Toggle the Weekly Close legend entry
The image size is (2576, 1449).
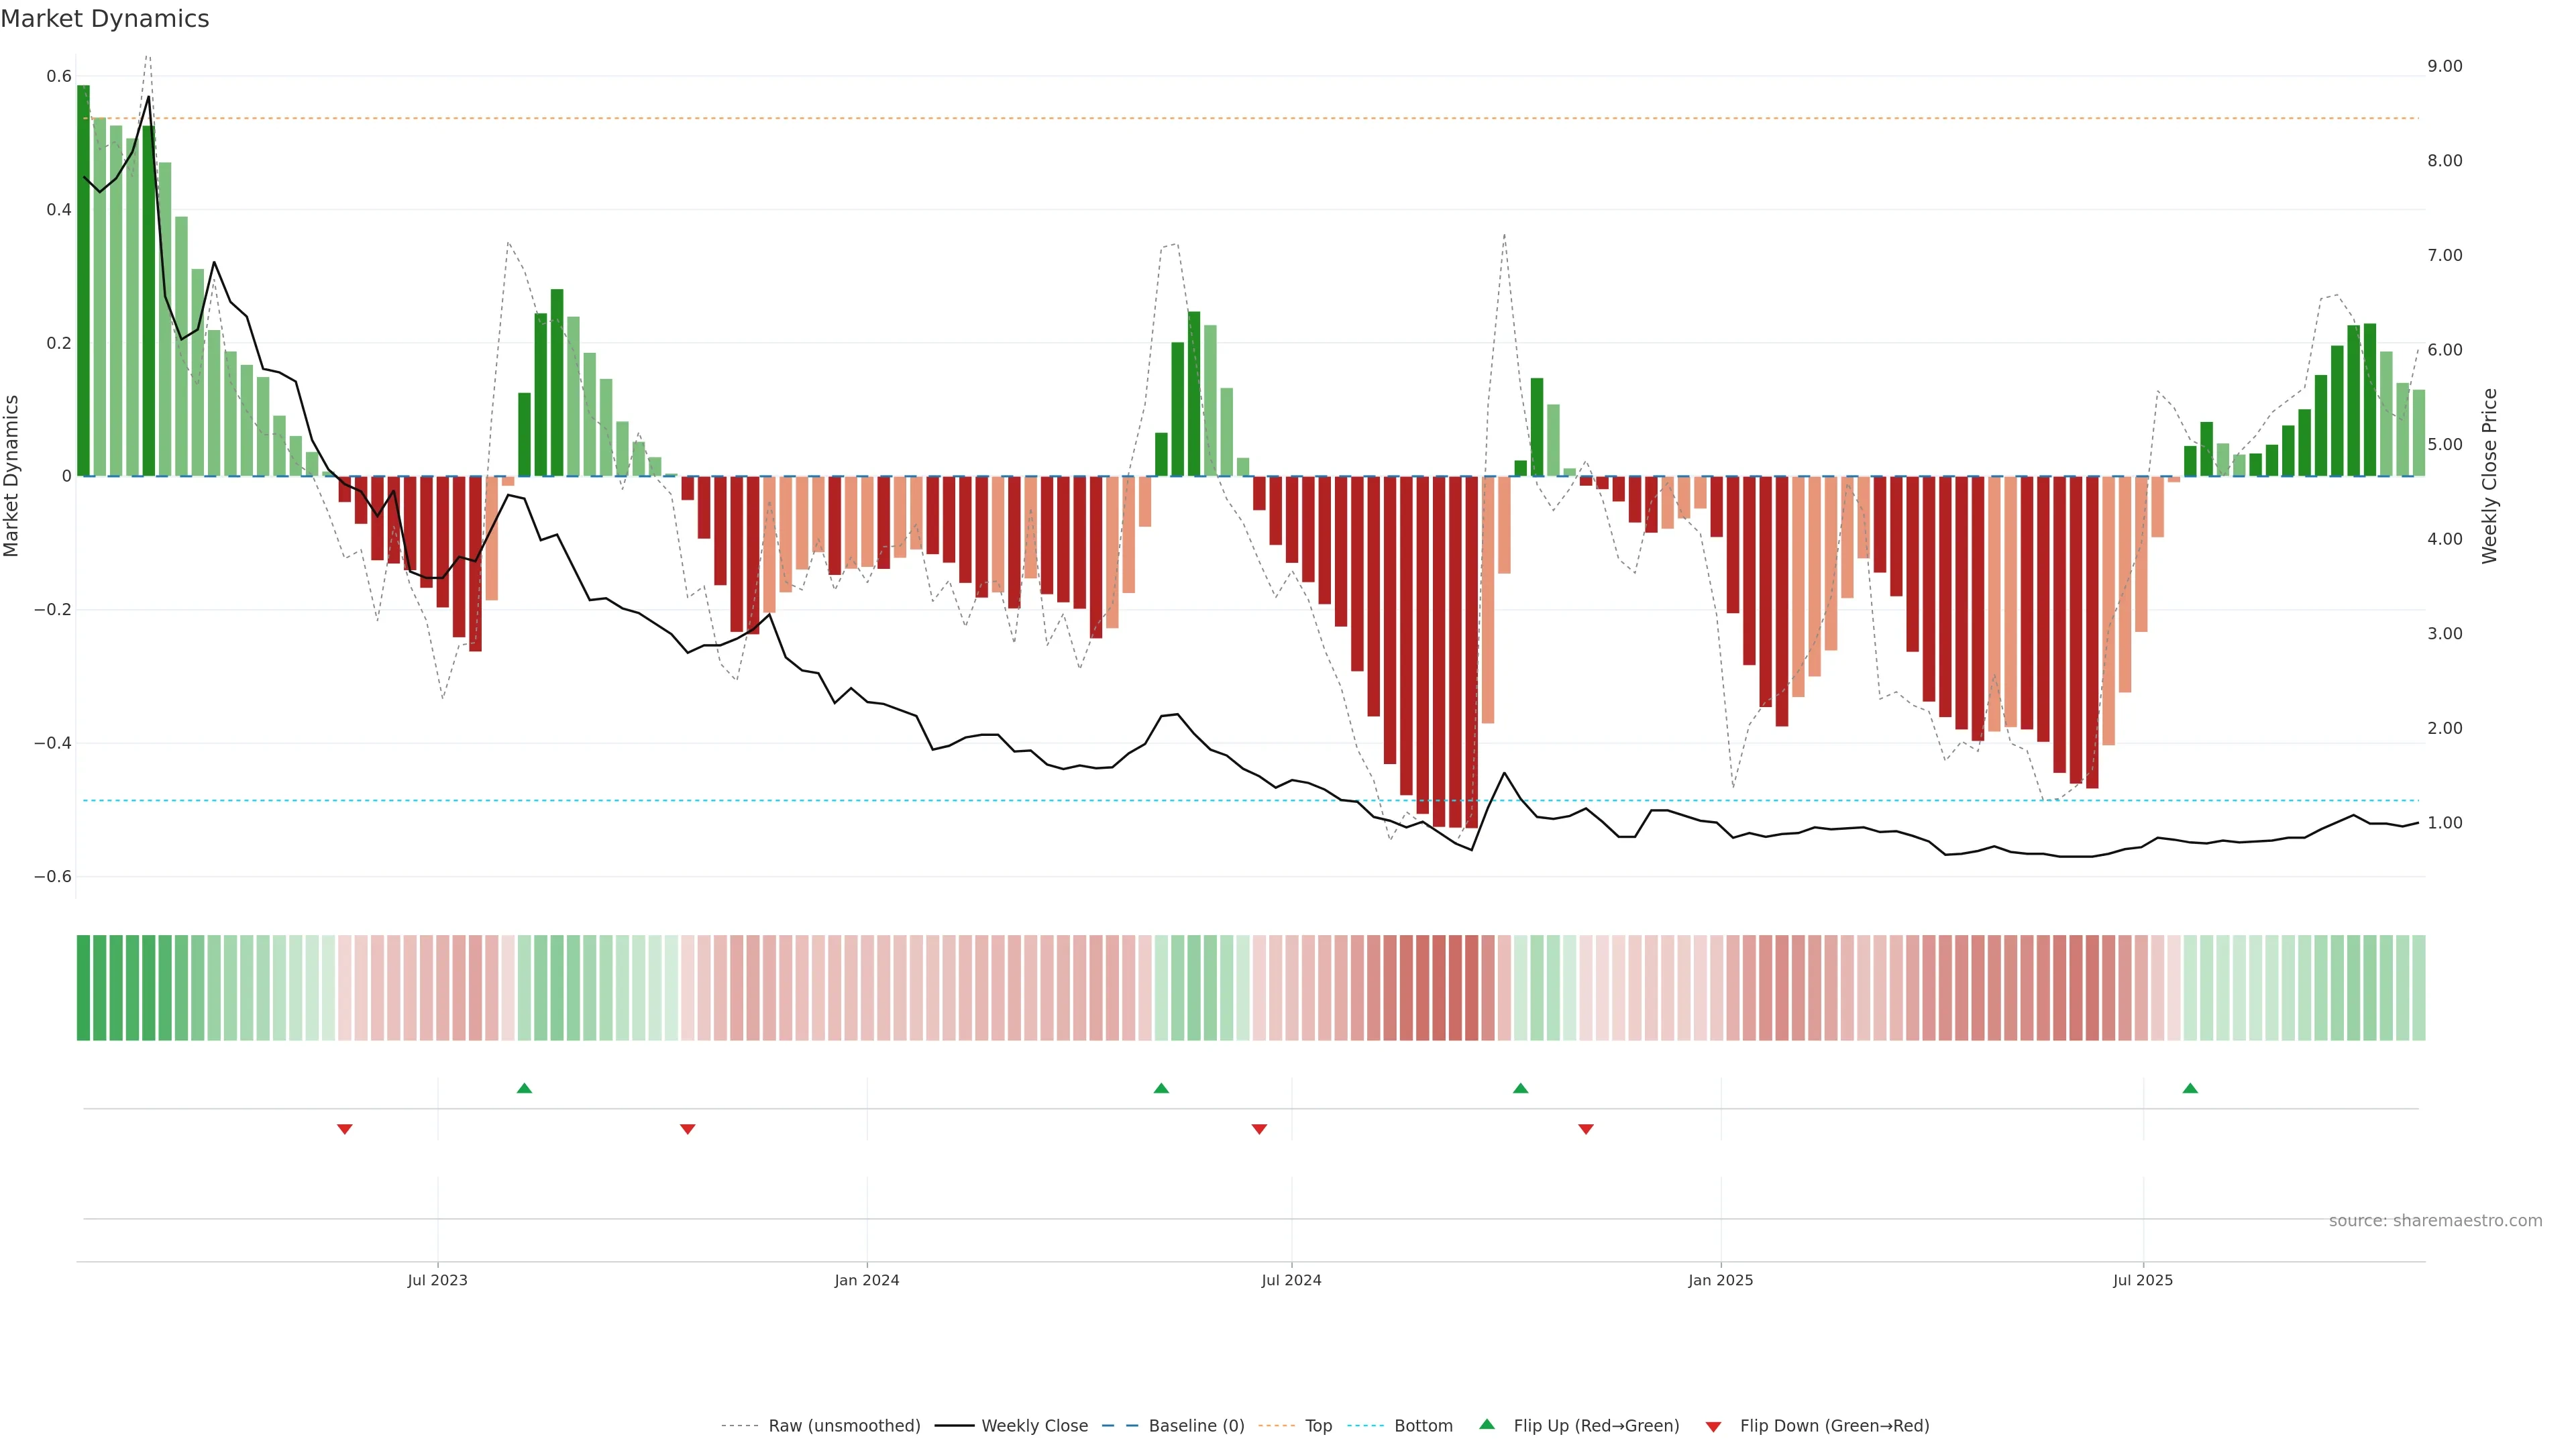tap(1034, 1425)
